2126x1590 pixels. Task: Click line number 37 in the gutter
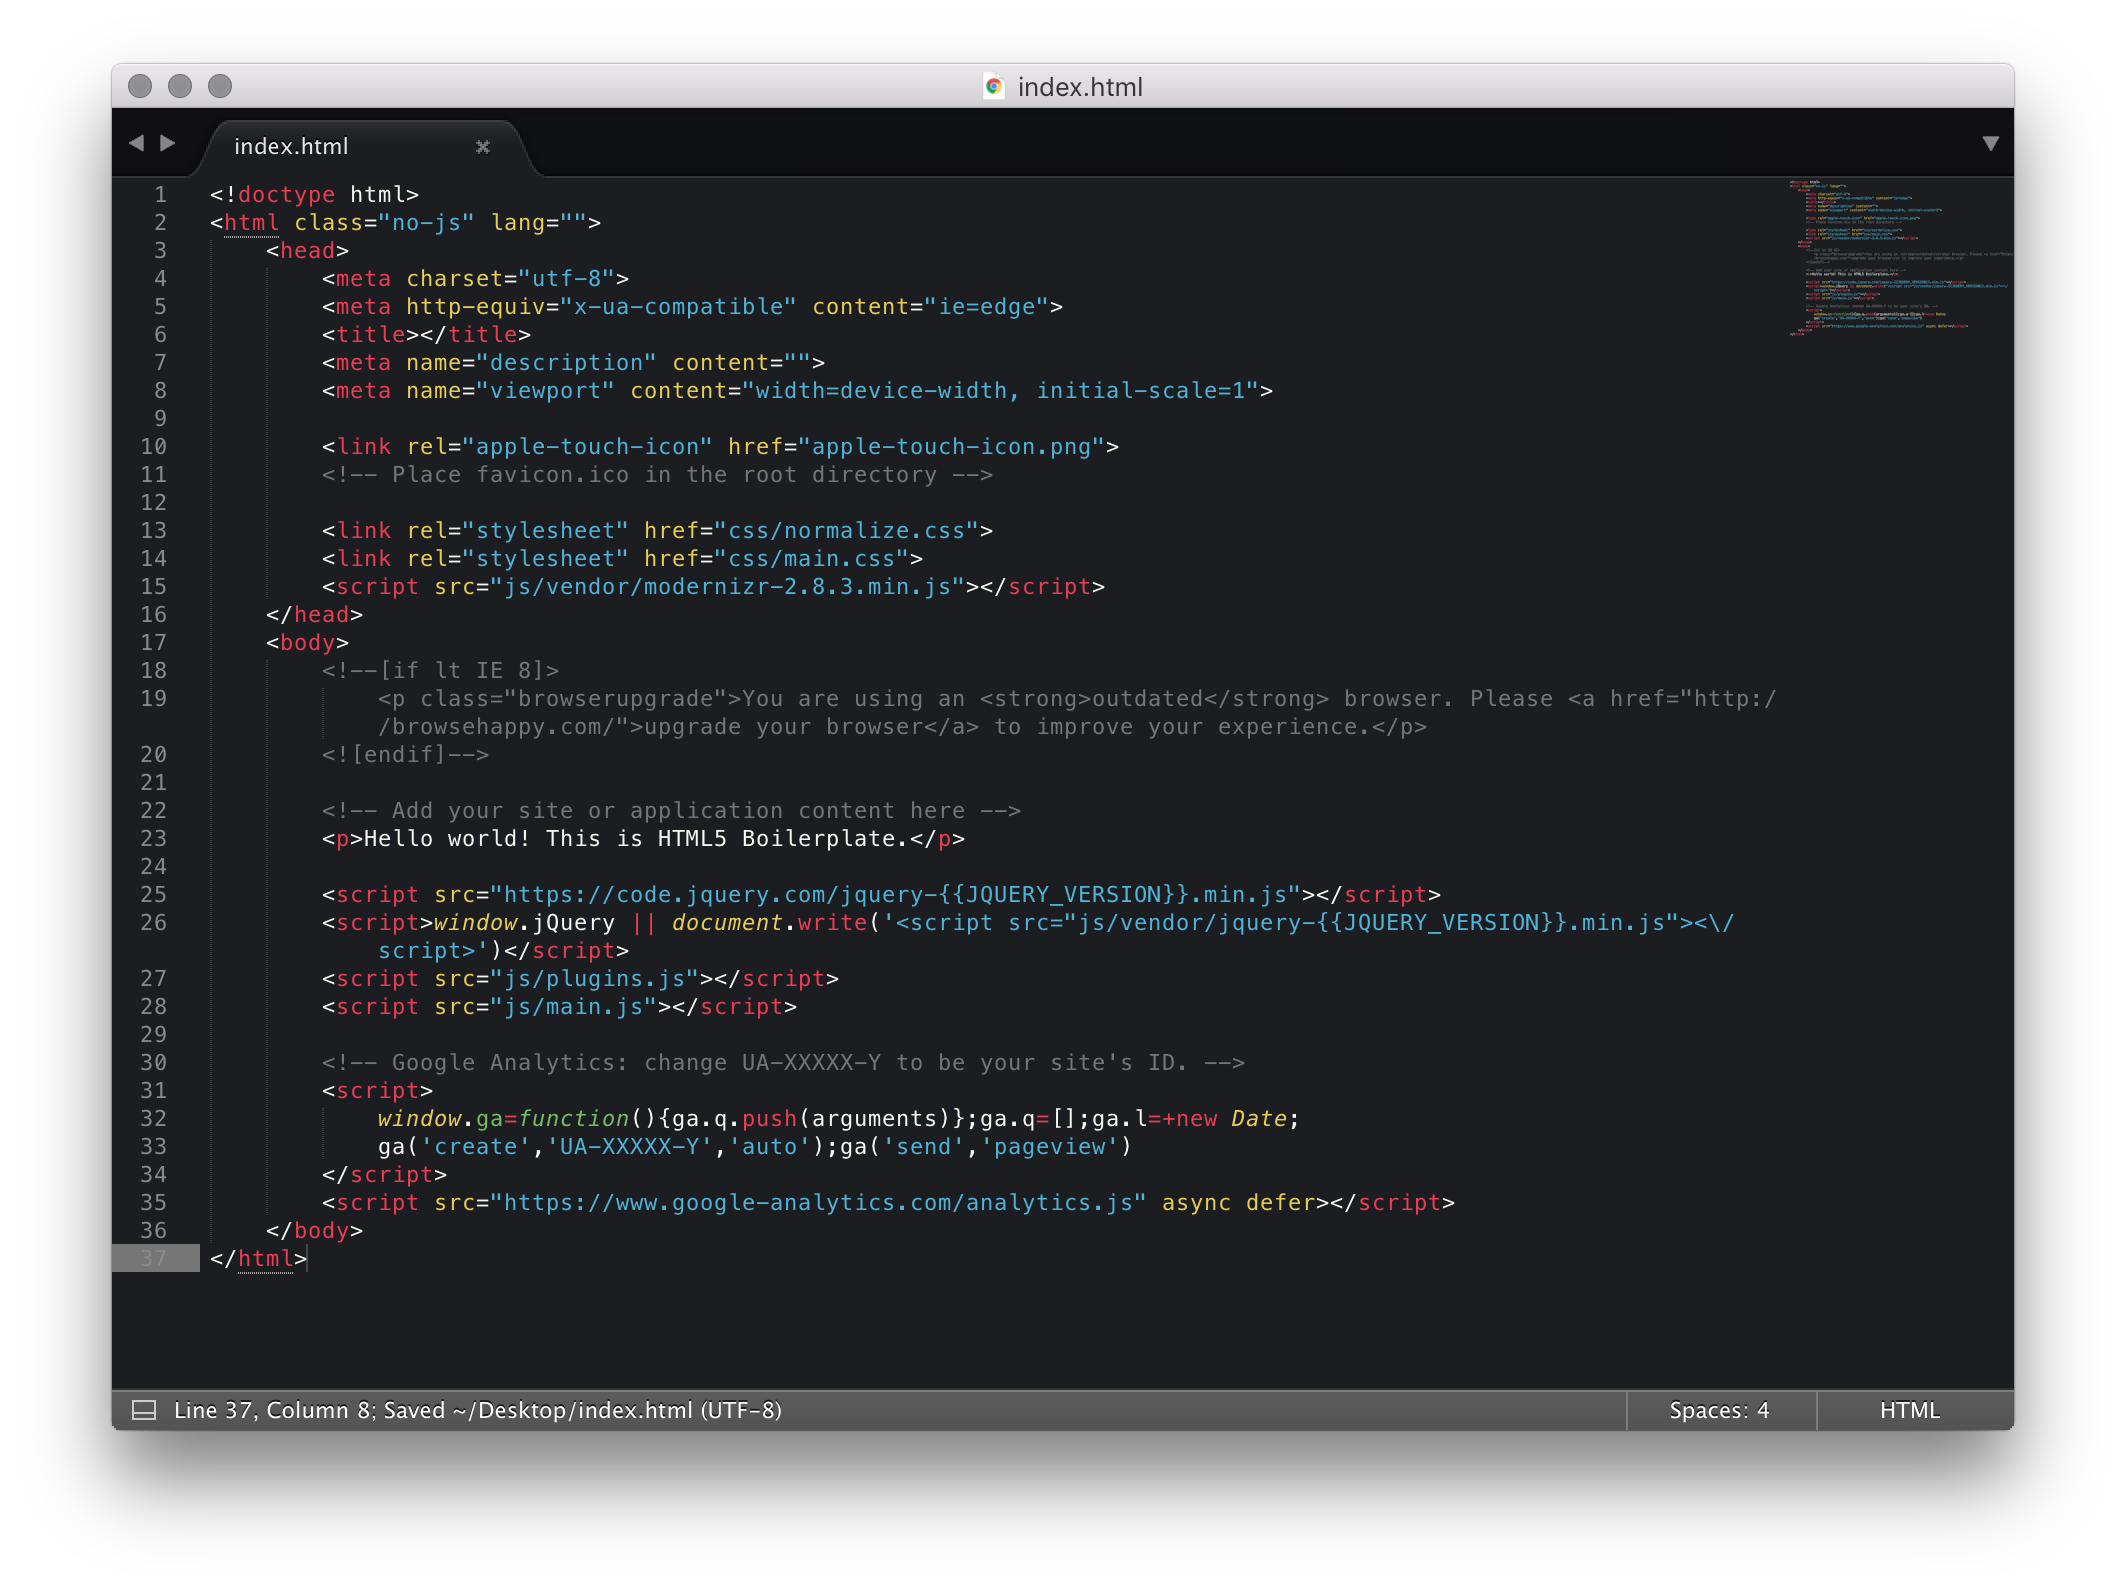153,1258
